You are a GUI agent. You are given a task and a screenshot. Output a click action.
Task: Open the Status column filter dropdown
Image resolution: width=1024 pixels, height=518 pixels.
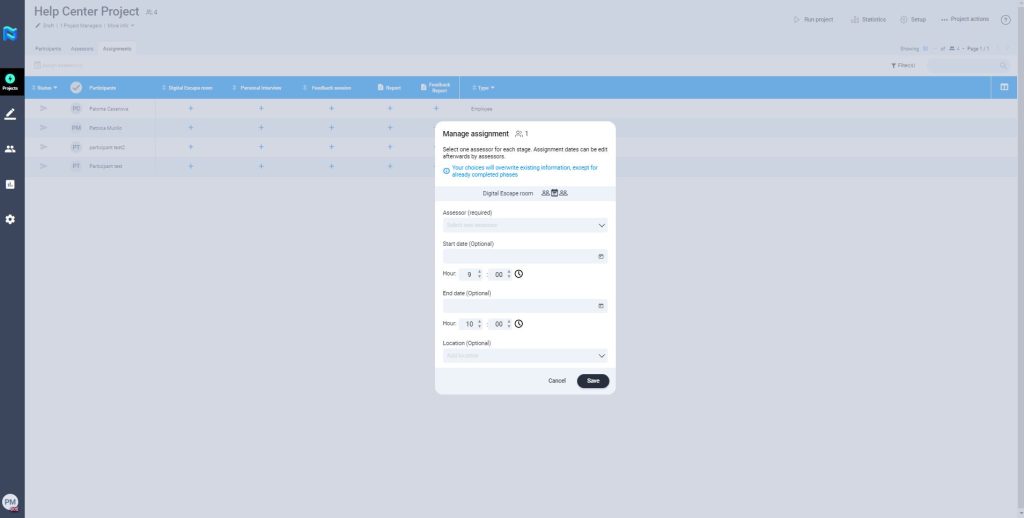[46, 88]
